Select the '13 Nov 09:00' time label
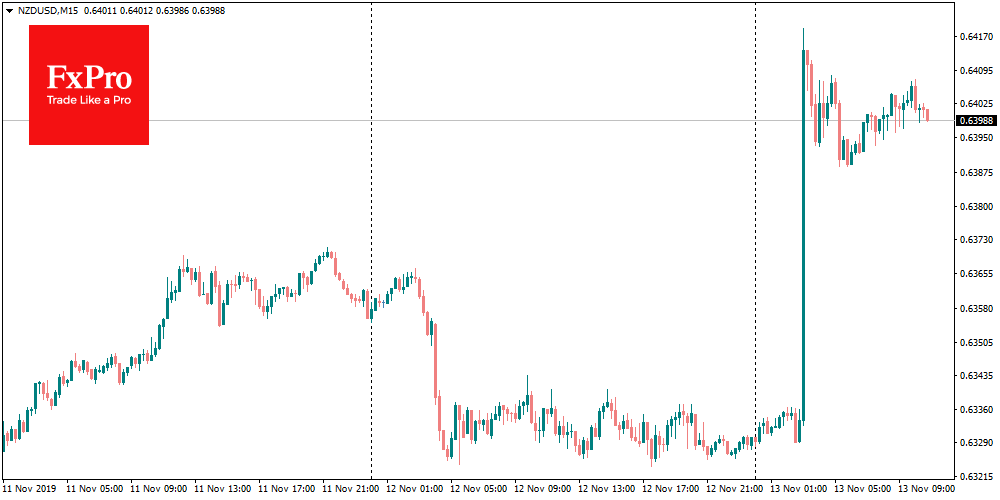This screenshot has width=1000, height=500. coord(925,490)
